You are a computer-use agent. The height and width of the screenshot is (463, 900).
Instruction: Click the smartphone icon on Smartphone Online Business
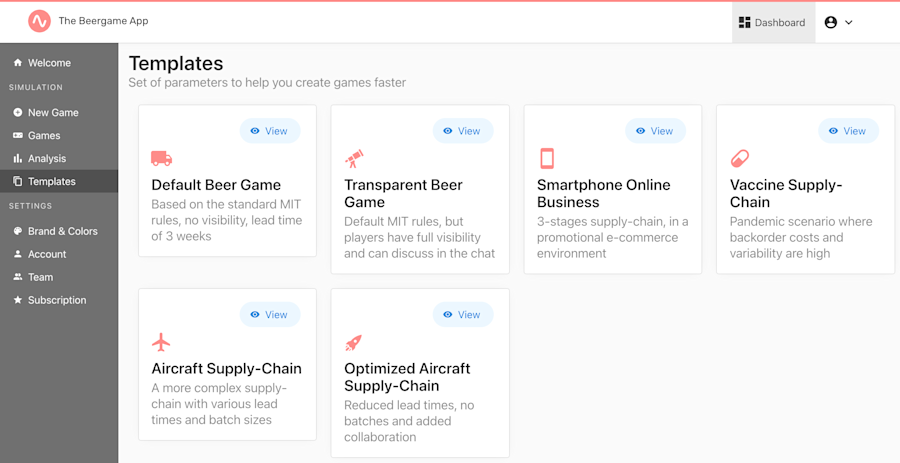tap(547, 158)
